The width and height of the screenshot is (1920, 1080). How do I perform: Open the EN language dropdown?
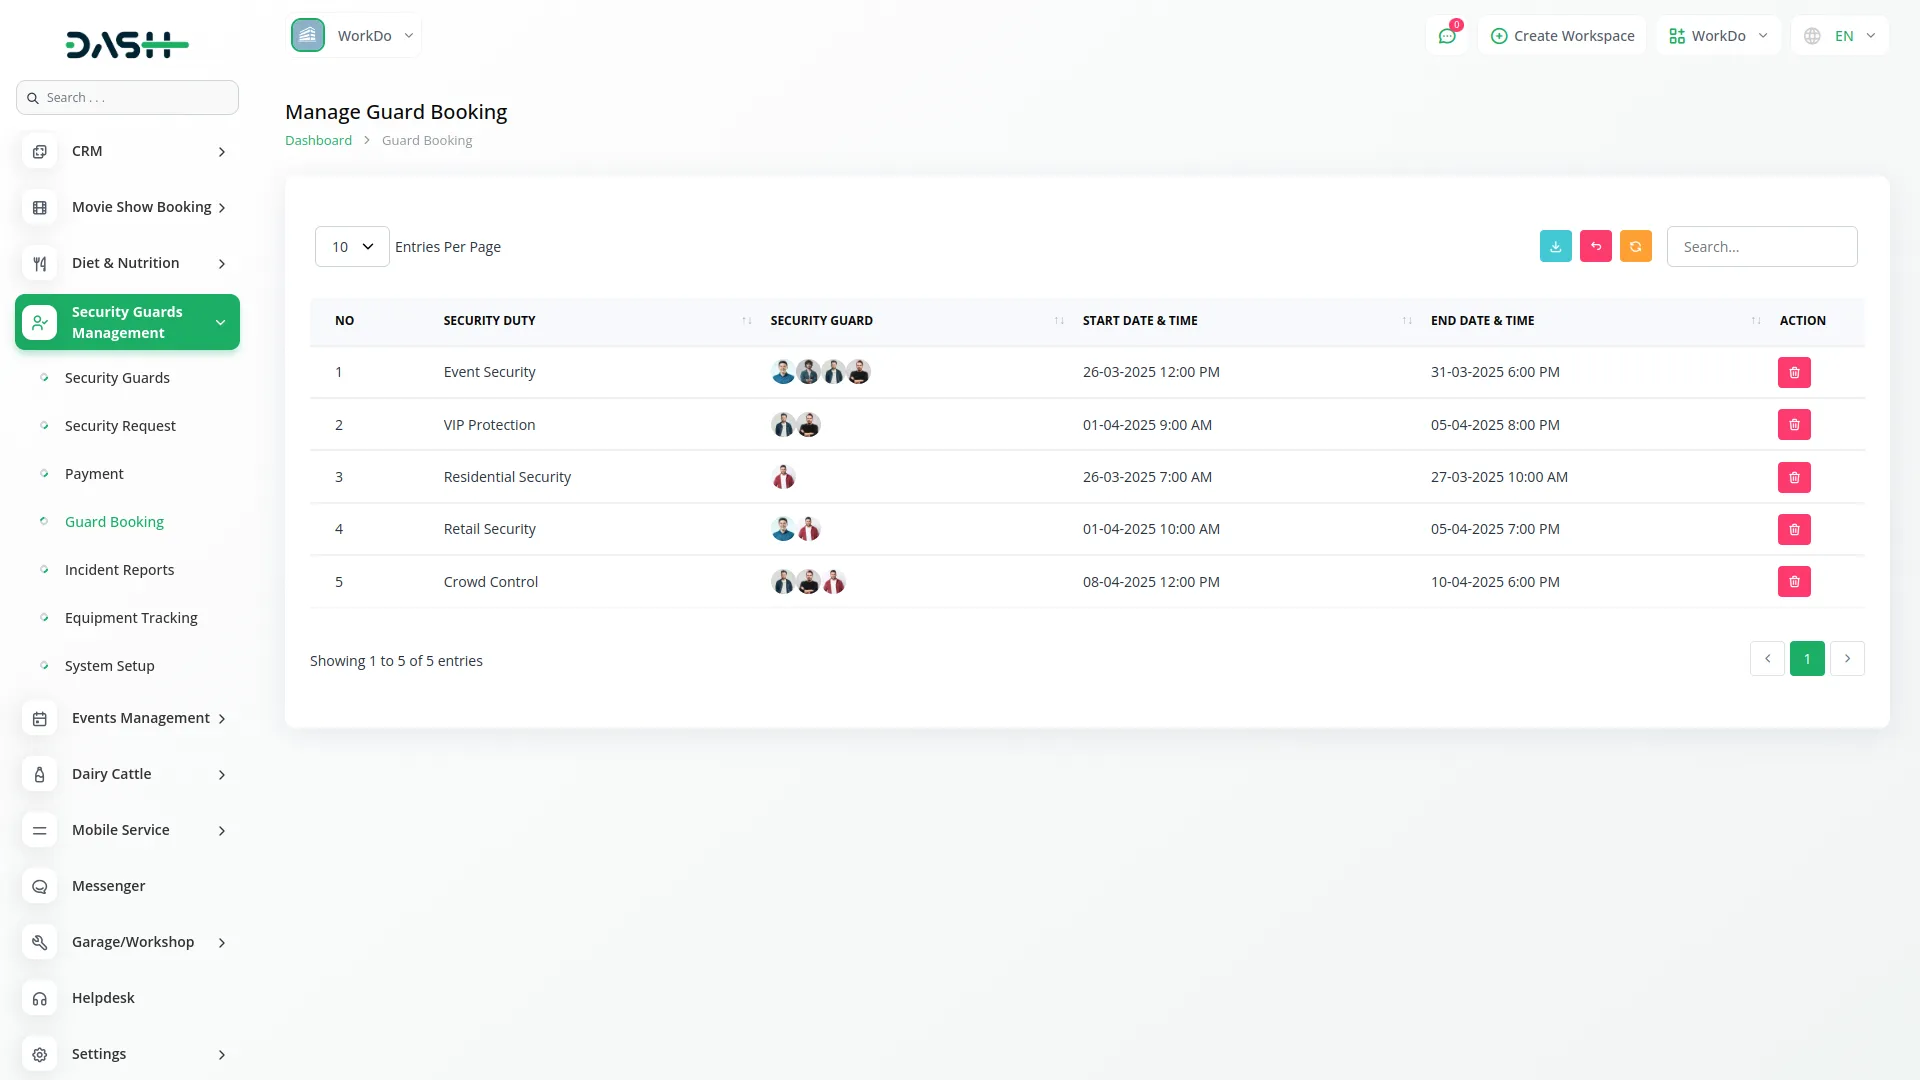(1842, 36)
